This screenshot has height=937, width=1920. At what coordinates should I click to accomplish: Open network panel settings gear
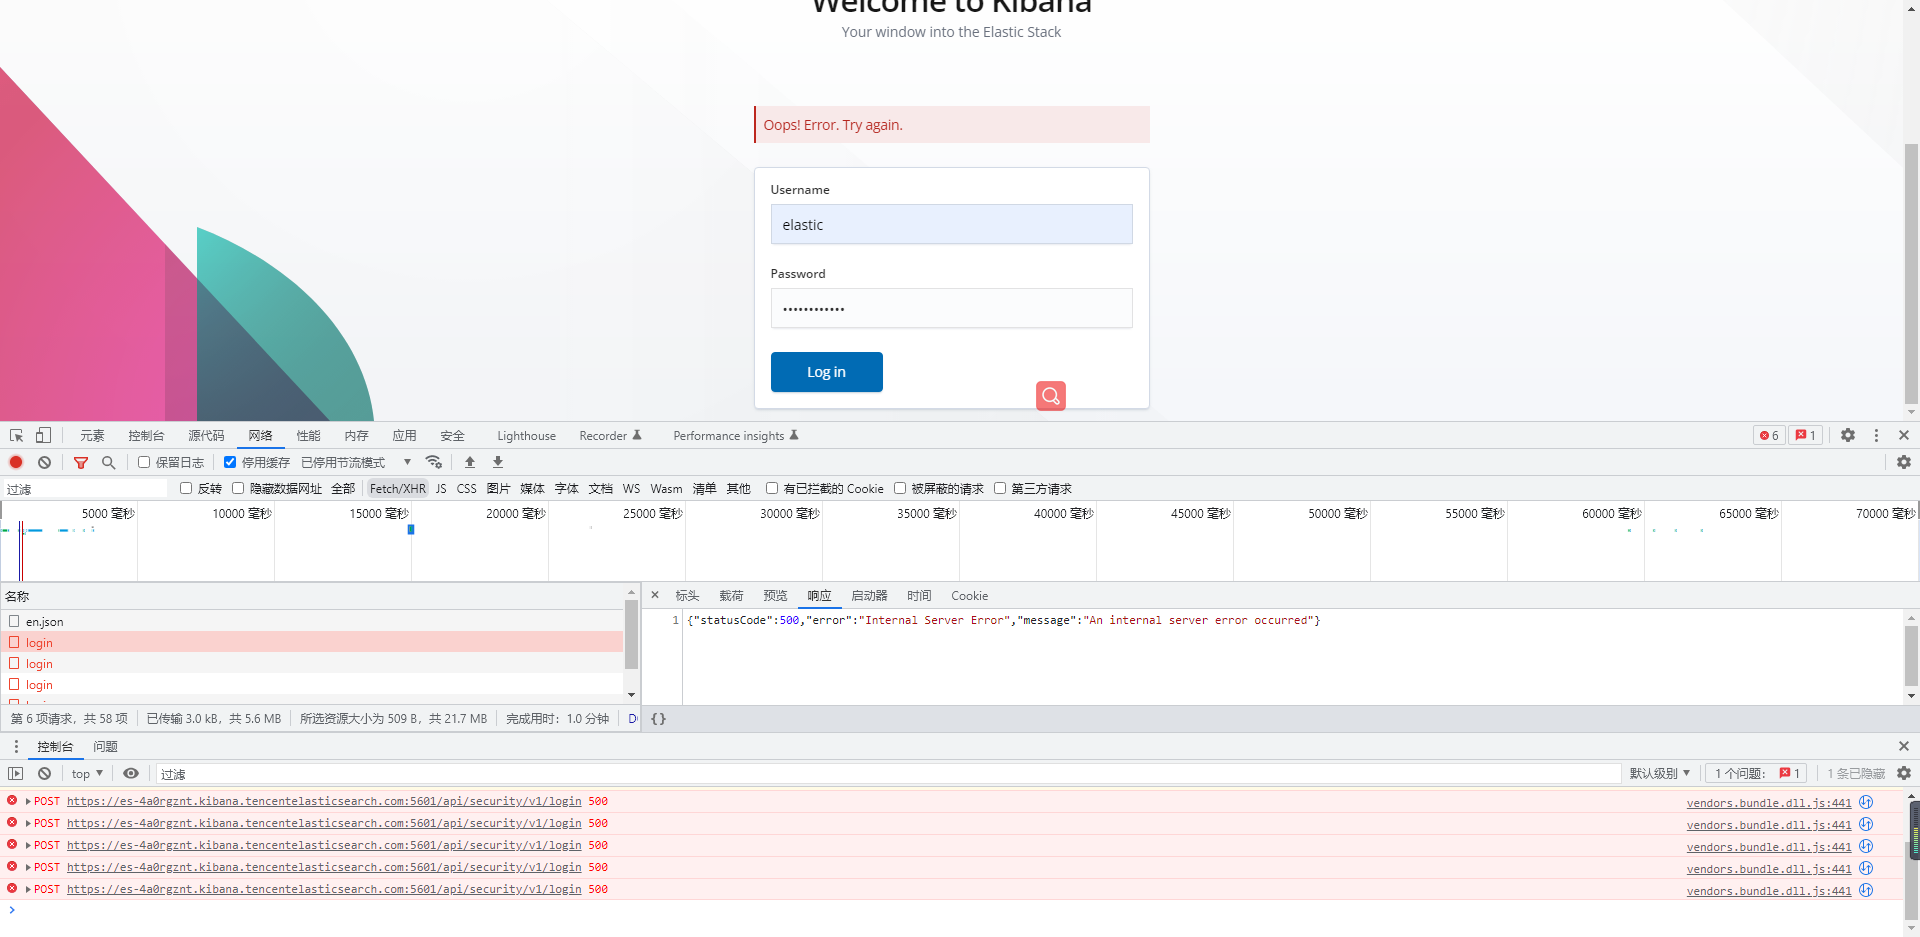[x=1904, y=462]
